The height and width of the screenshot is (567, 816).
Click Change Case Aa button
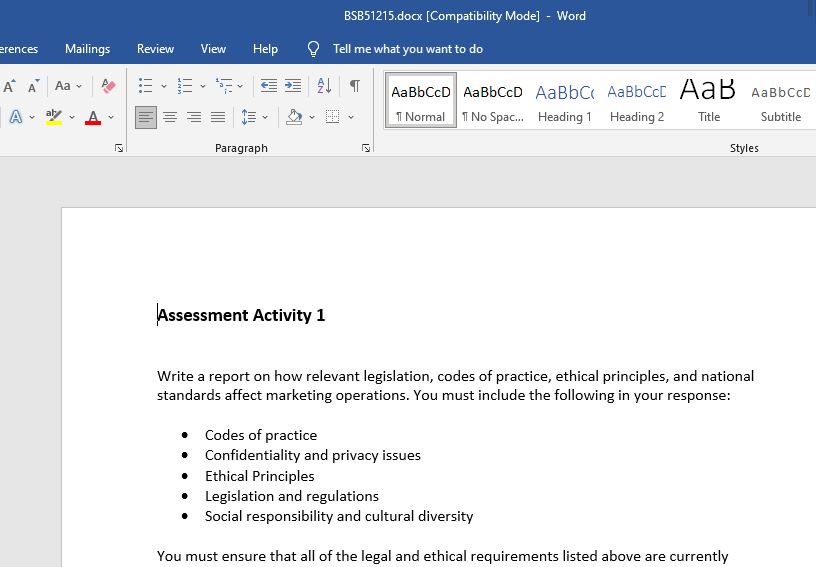pyautogui.click(x=62, y=86)
